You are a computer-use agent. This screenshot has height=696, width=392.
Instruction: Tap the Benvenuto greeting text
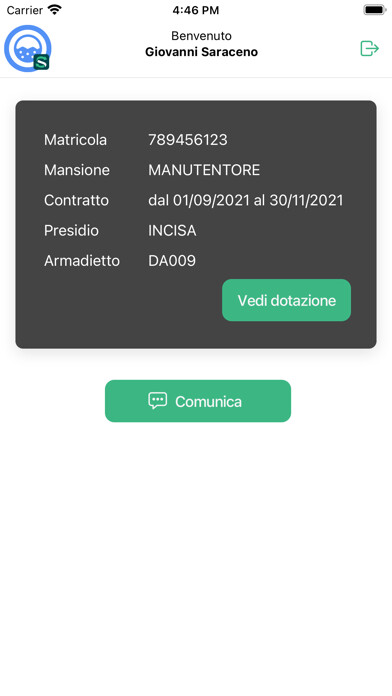(202, 36)
